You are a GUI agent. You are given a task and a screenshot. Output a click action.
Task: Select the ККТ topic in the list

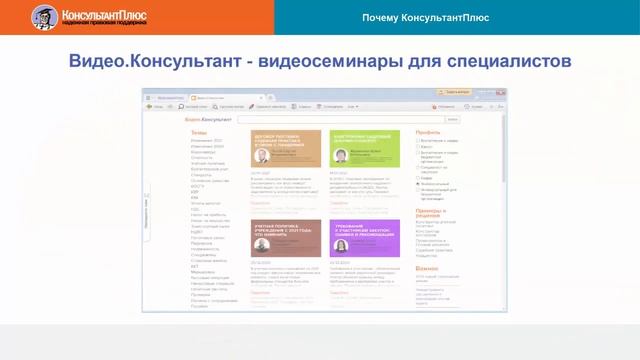click(194, 266)
